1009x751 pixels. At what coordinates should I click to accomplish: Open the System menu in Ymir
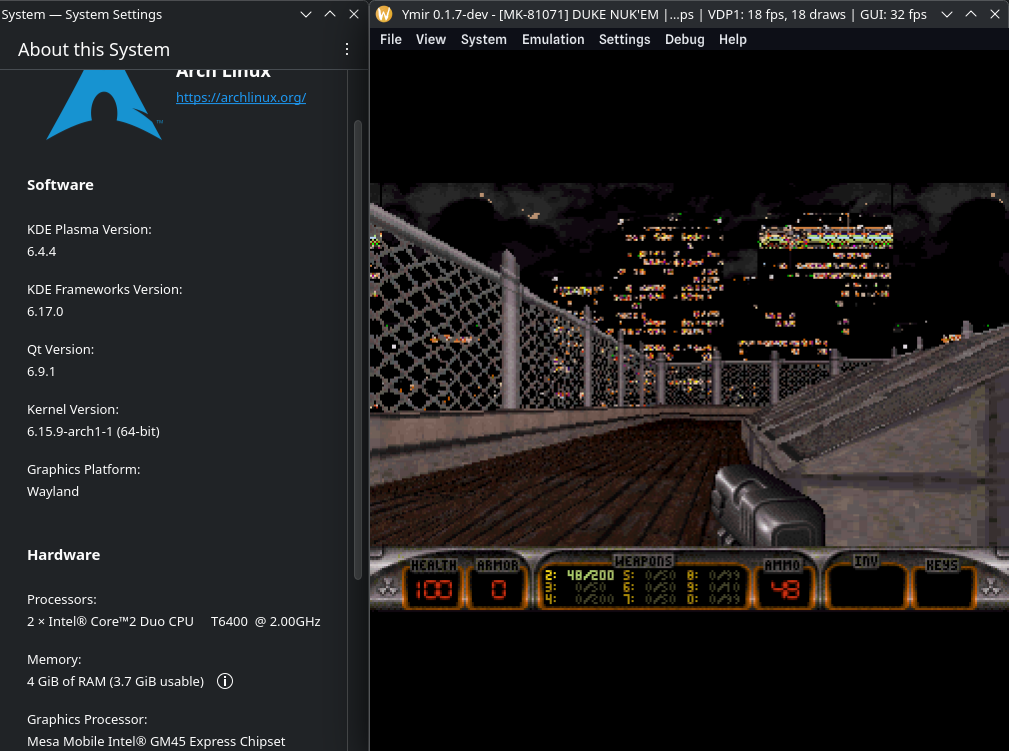(x=483, y=39)
